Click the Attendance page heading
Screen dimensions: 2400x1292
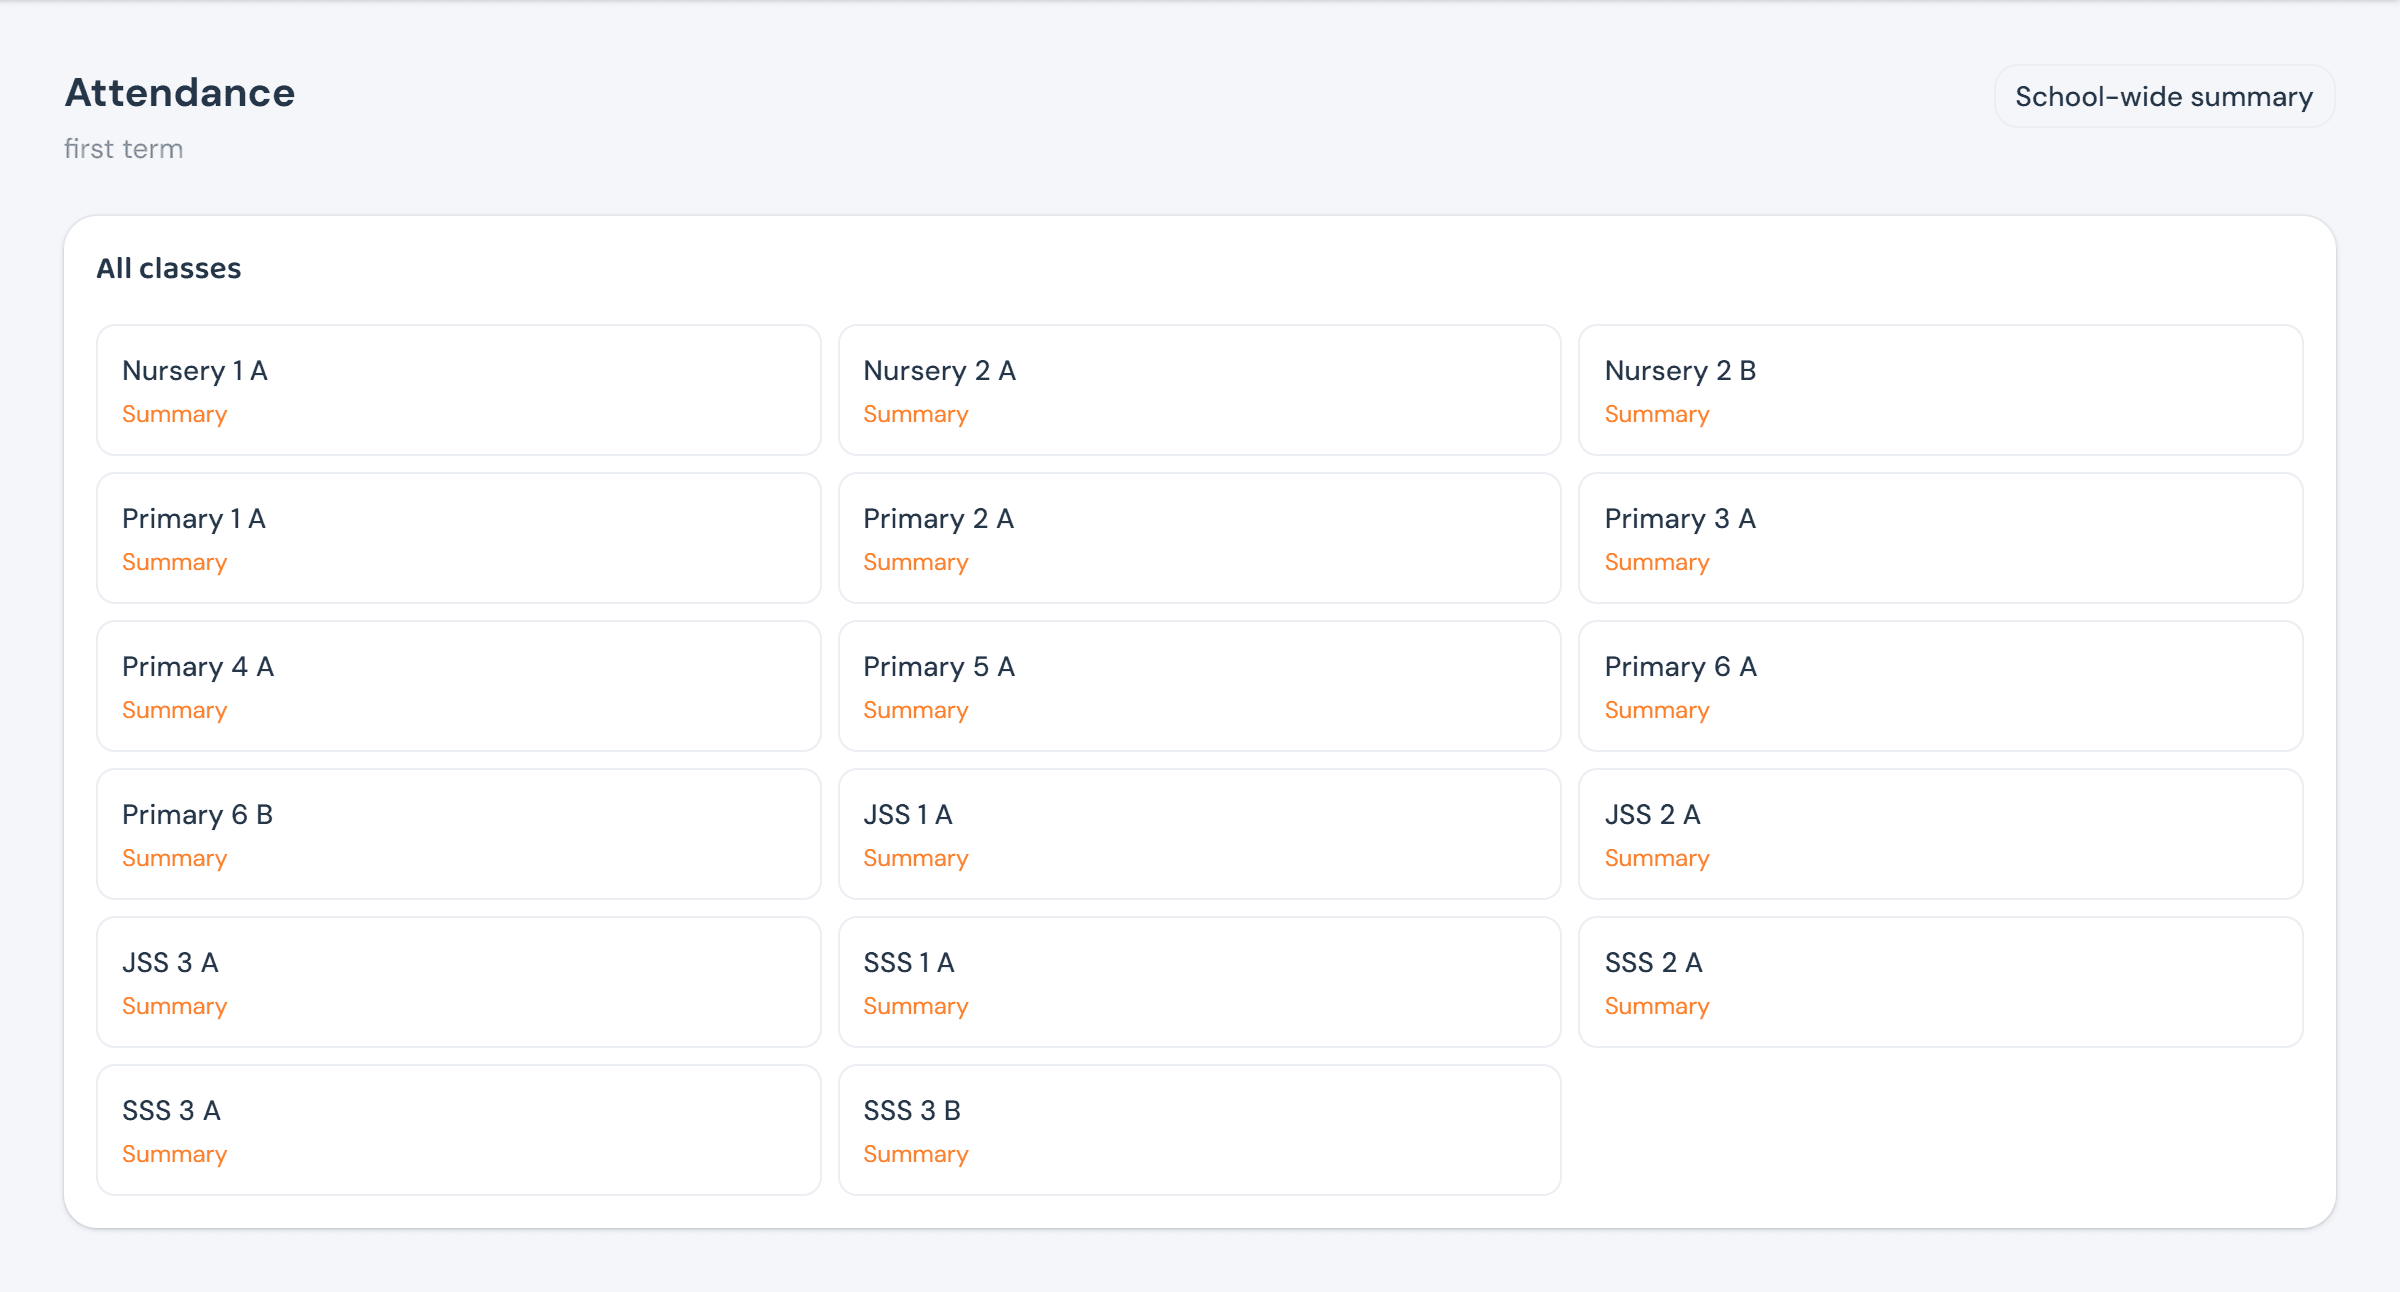click(180, 93)
